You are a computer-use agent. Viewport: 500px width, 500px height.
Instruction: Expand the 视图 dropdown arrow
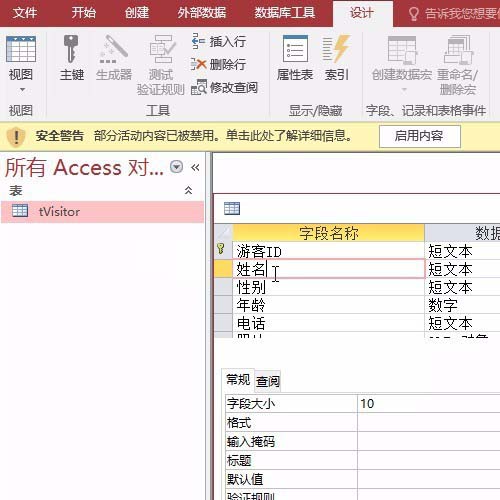22,89
